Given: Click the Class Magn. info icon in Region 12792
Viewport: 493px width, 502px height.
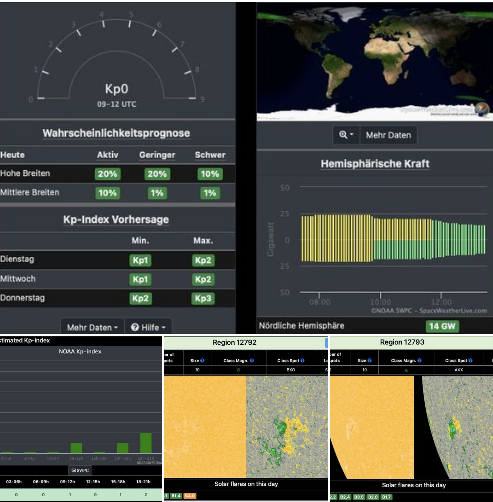Looking at the screenshot, I should pyautogui.click(x=252, y=360).
